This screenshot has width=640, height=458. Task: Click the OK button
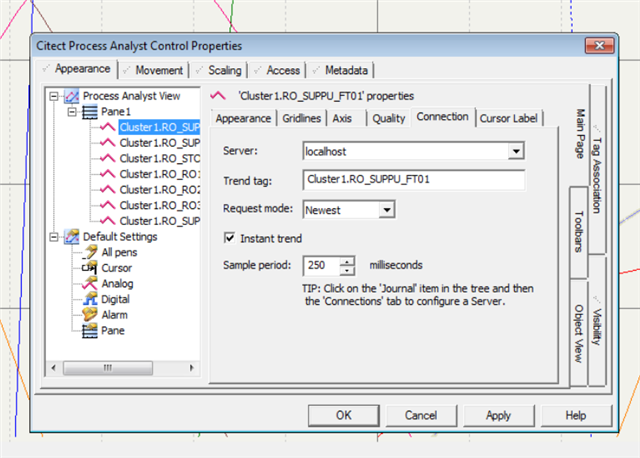click(x=344, y=416)
